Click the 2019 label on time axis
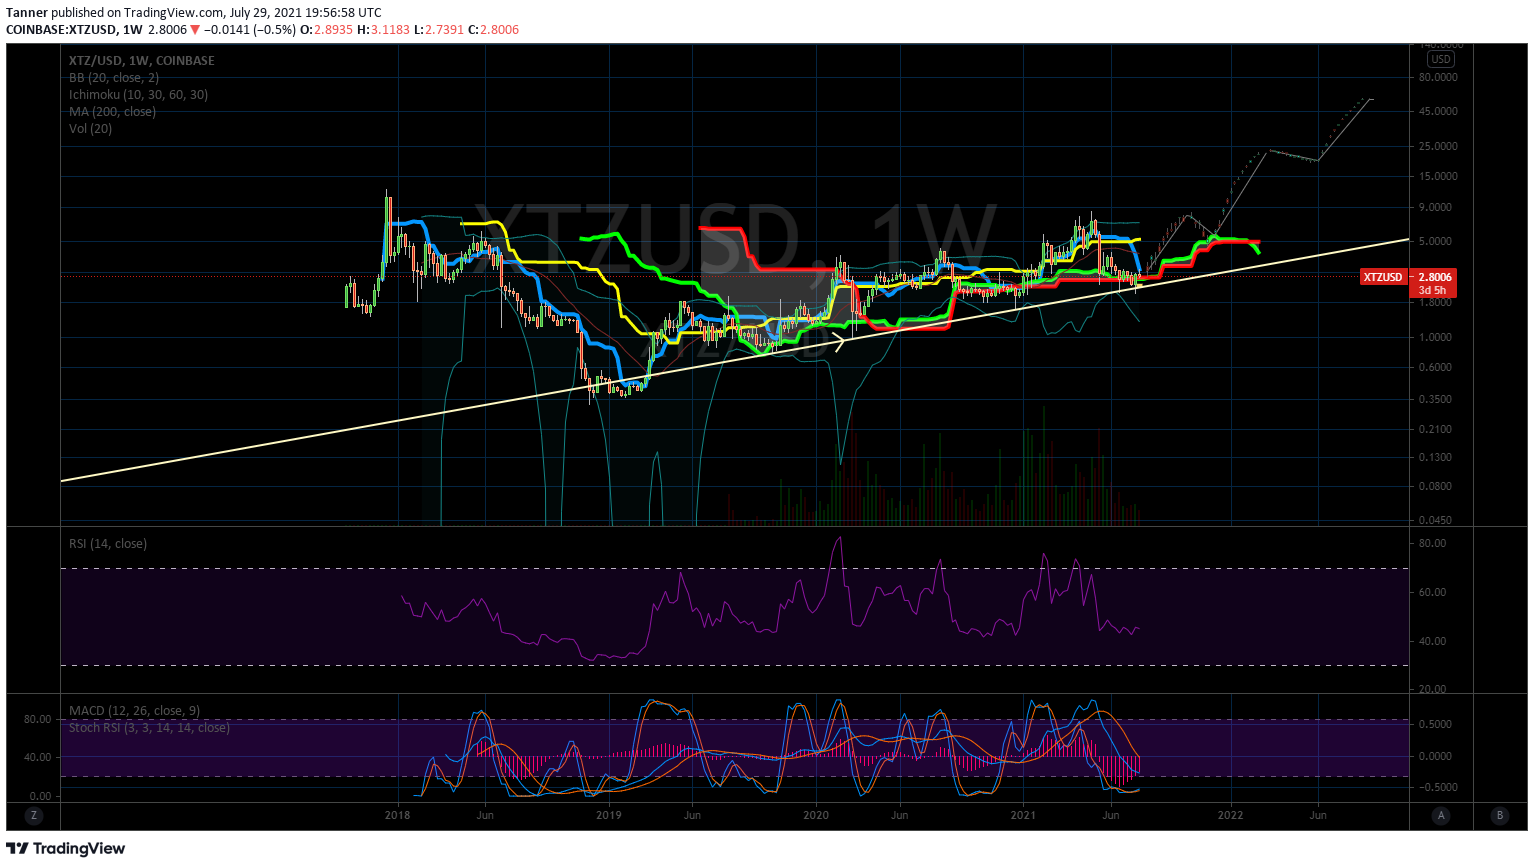 pos(608,815)
